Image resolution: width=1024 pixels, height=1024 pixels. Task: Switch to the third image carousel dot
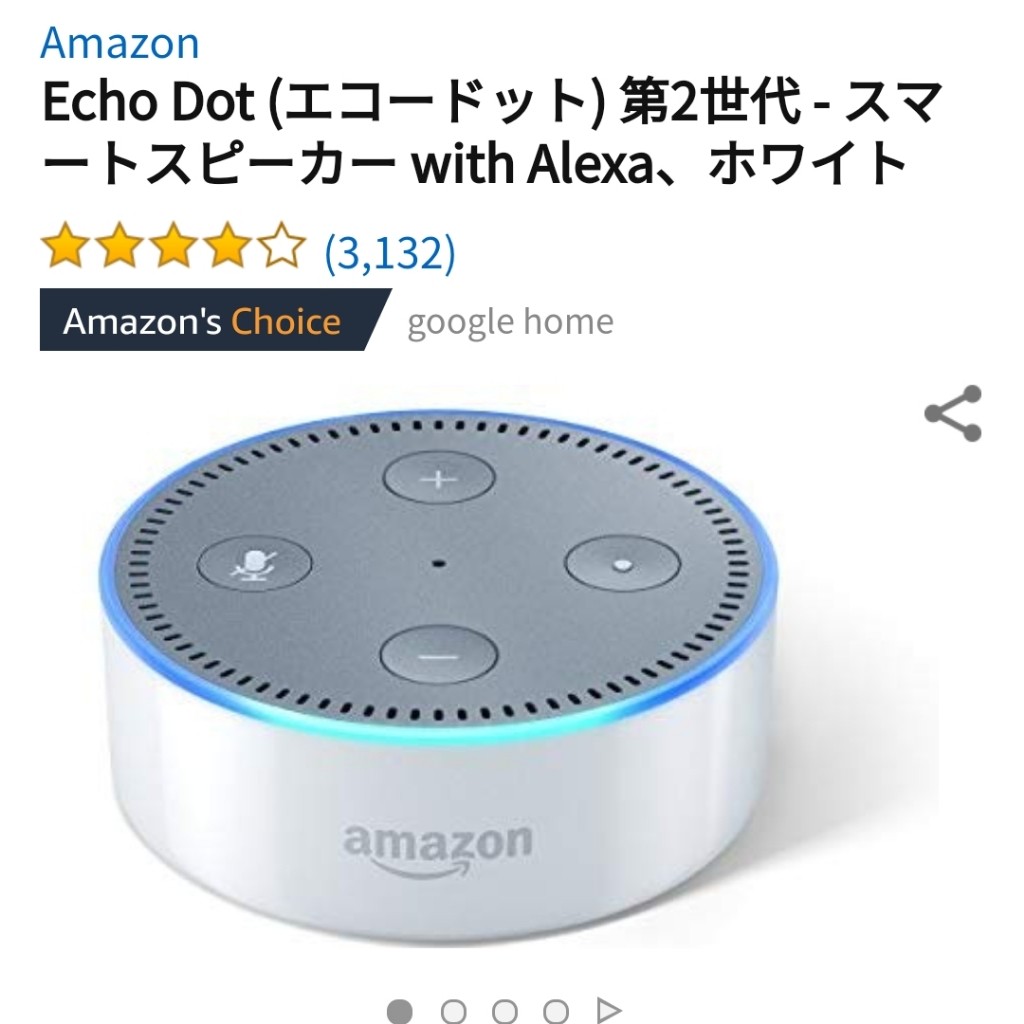pos(505,1011)
